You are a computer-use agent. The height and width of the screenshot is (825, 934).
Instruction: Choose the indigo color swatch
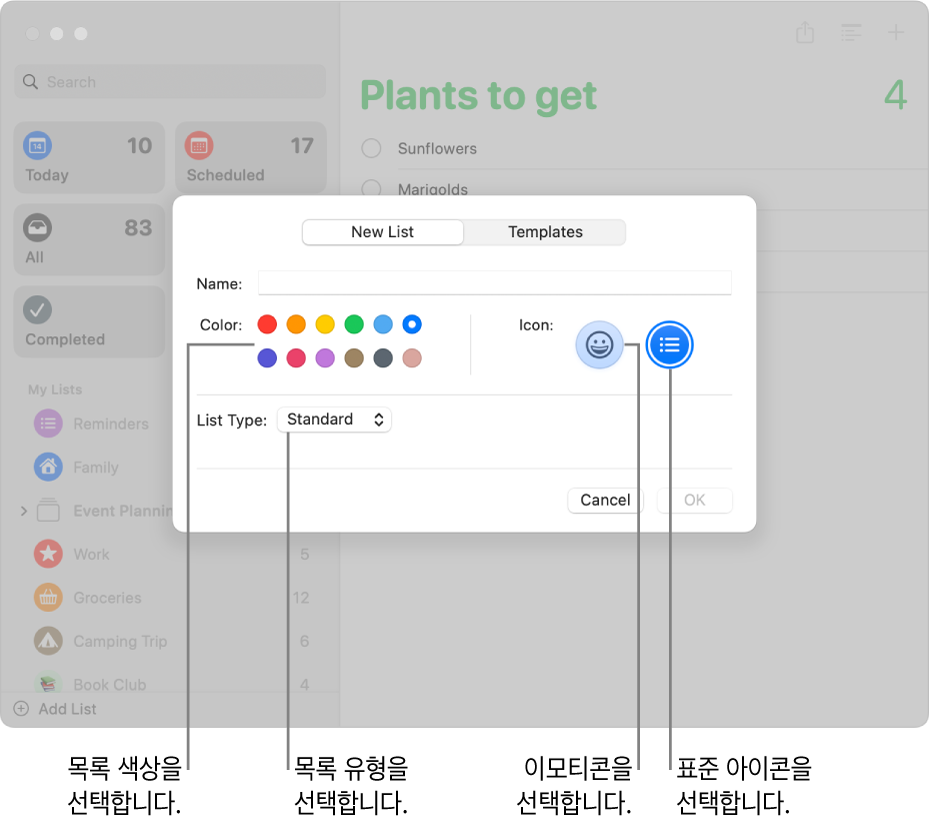267,358
